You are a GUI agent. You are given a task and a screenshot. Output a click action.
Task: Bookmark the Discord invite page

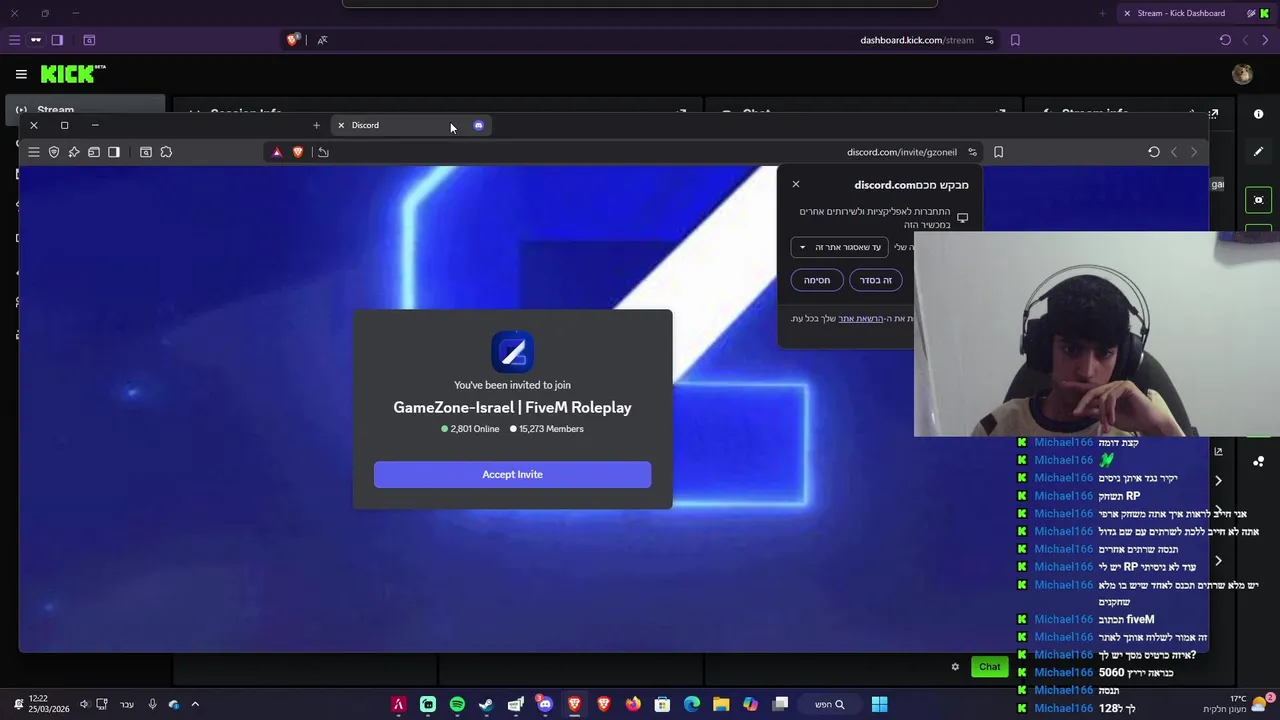[998, 152]
